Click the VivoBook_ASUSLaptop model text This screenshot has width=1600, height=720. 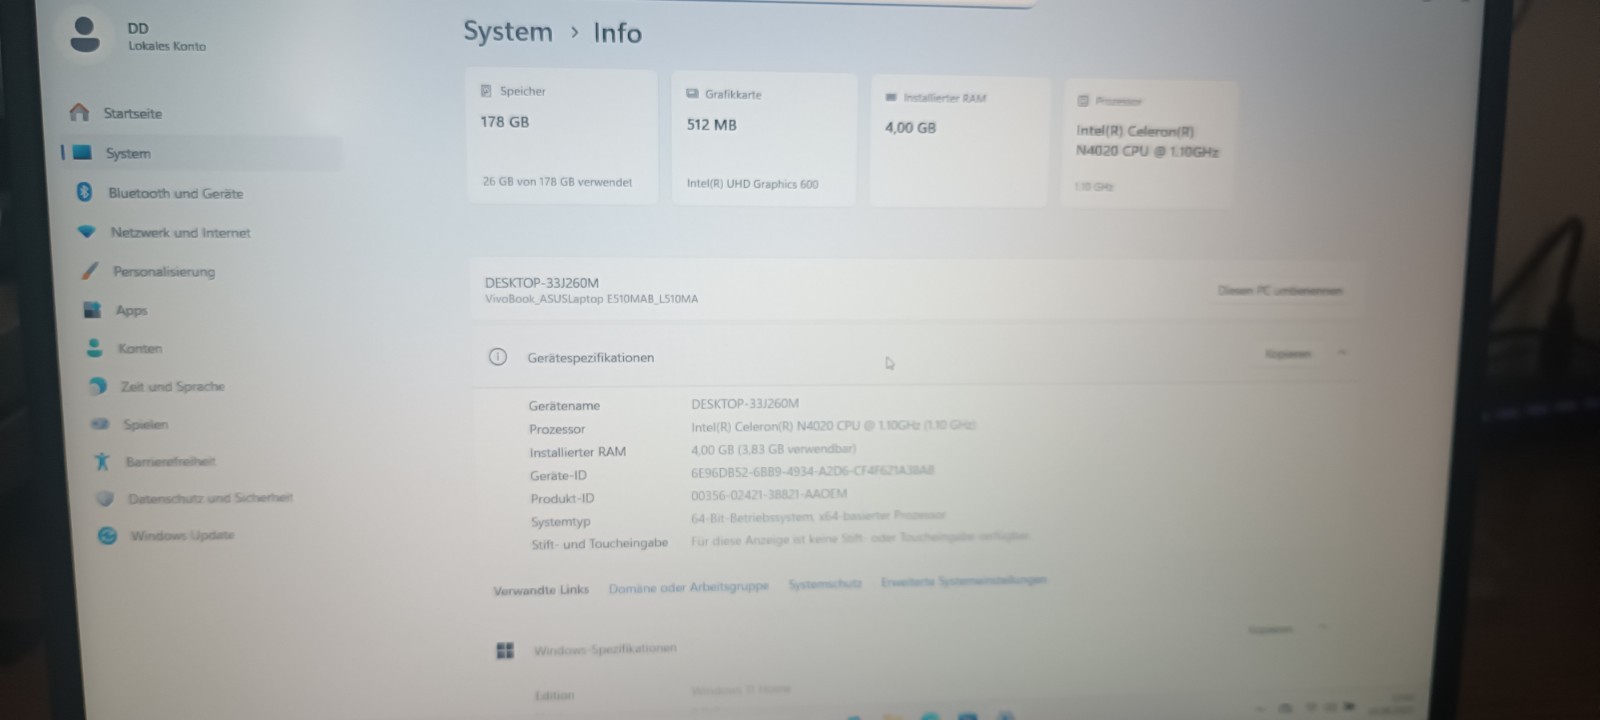pyautogui.click(x=591, y=299)
